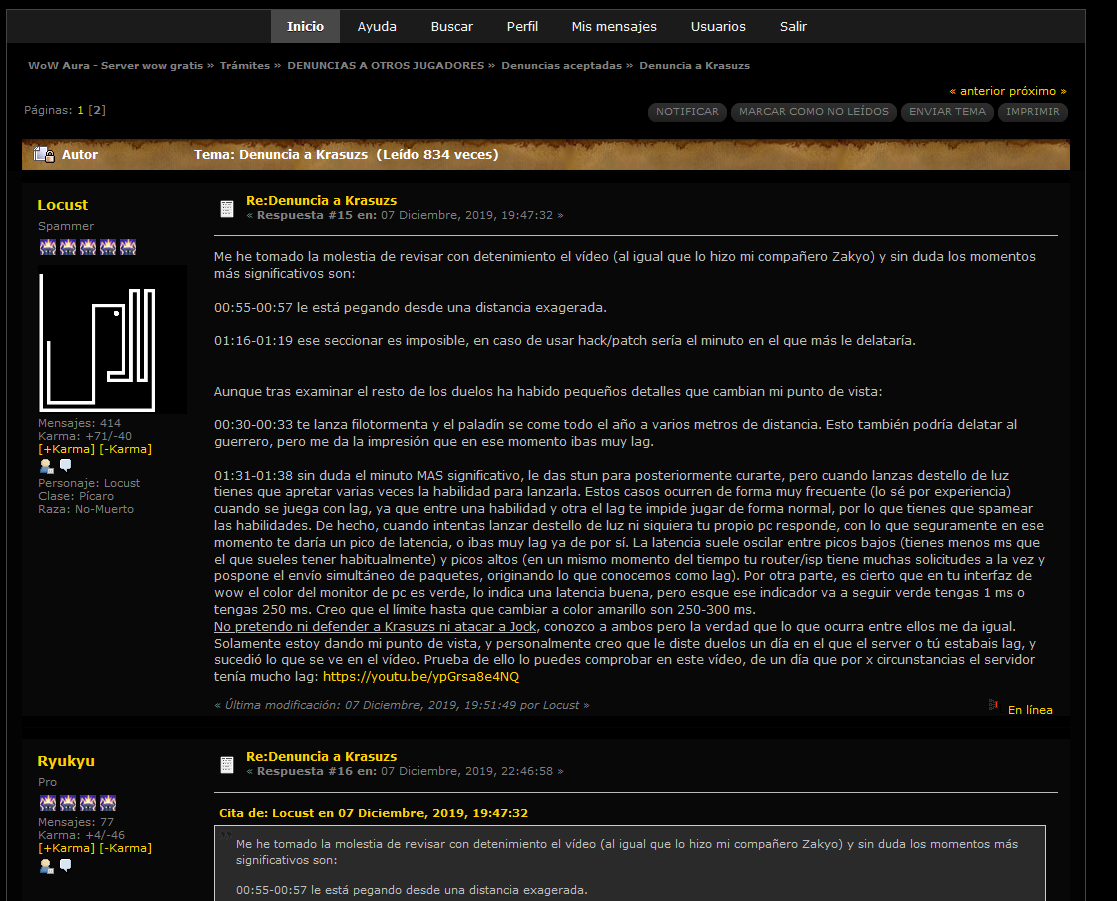Open Mis mensajes
1117x901 pixels.
coord(614,26)
